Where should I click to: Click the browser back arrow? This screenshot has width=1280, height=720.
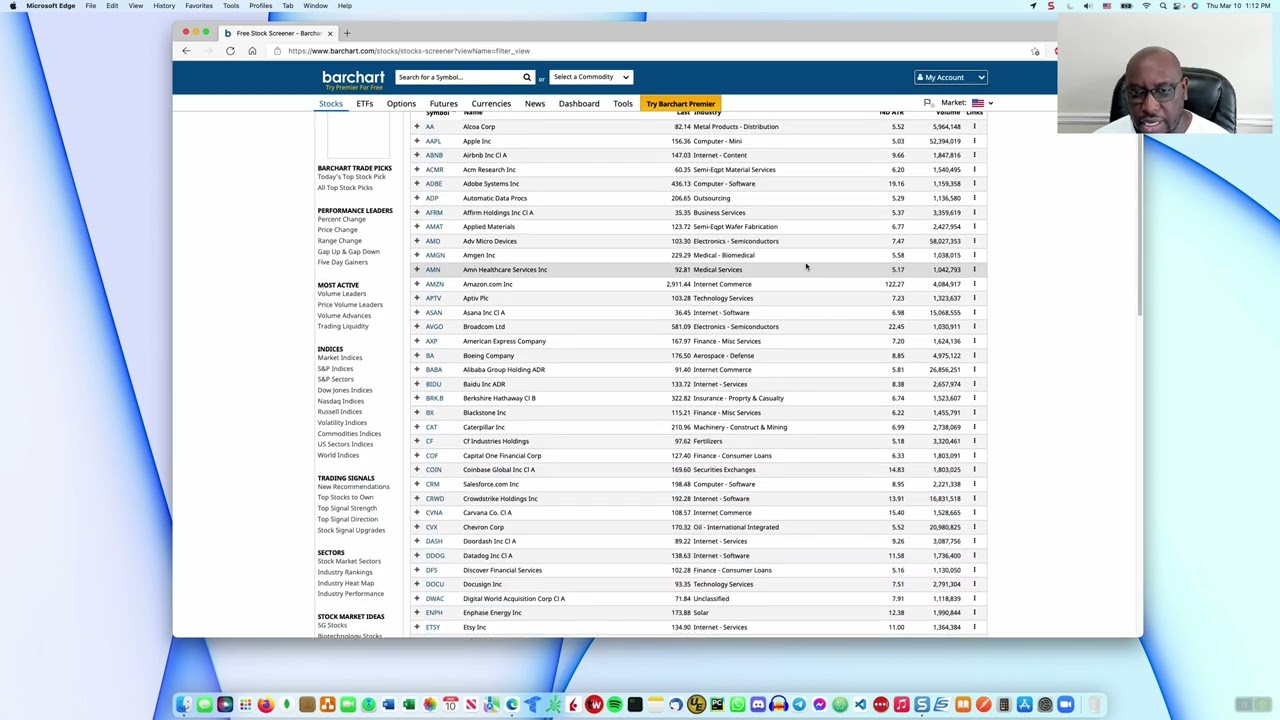(186, 51)
